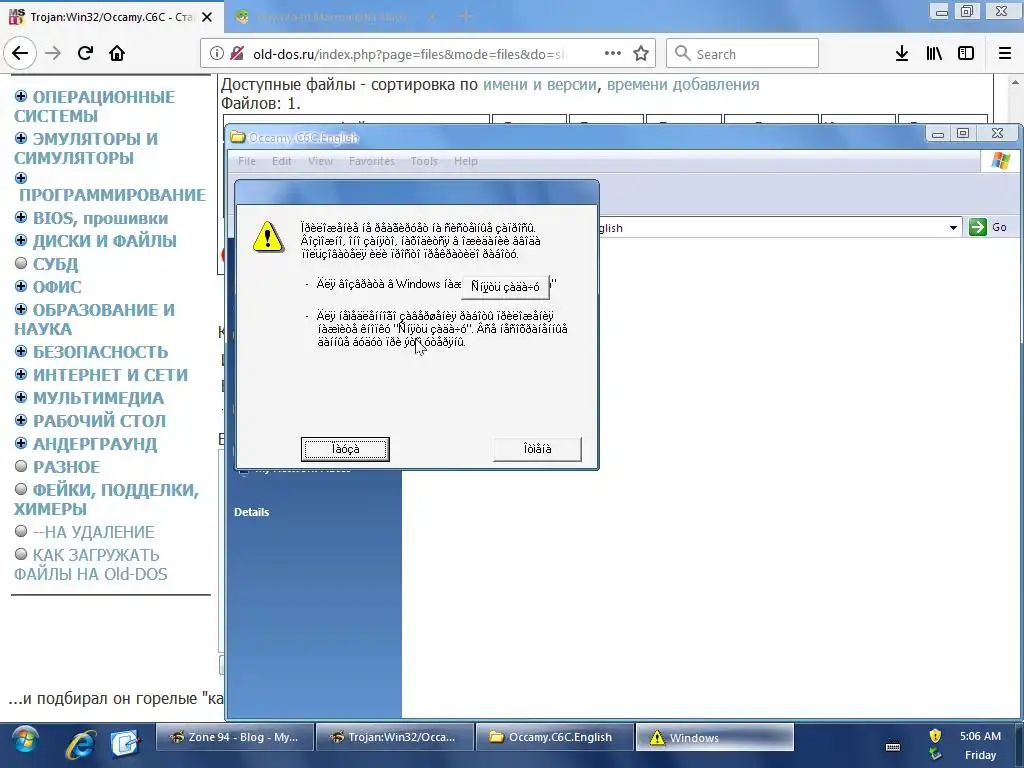
Task: Switch to Zone 94 - Blog taskbar window
Action: point(234,737)
